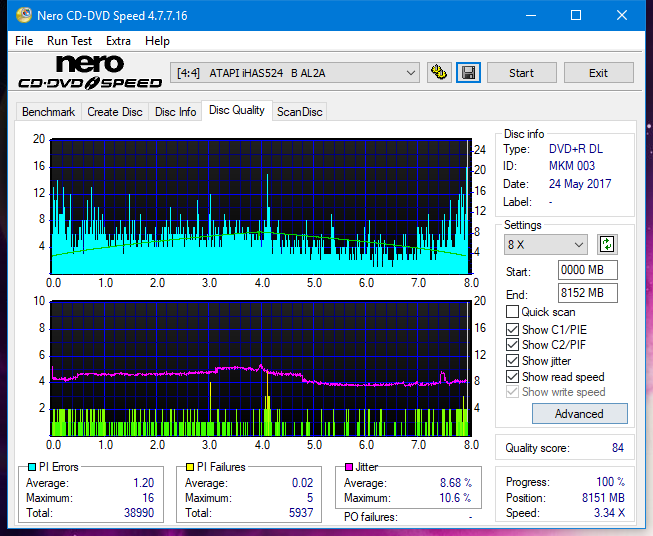
Task: Click the refresh speed settings icon
Action: [x=607, y=244]
